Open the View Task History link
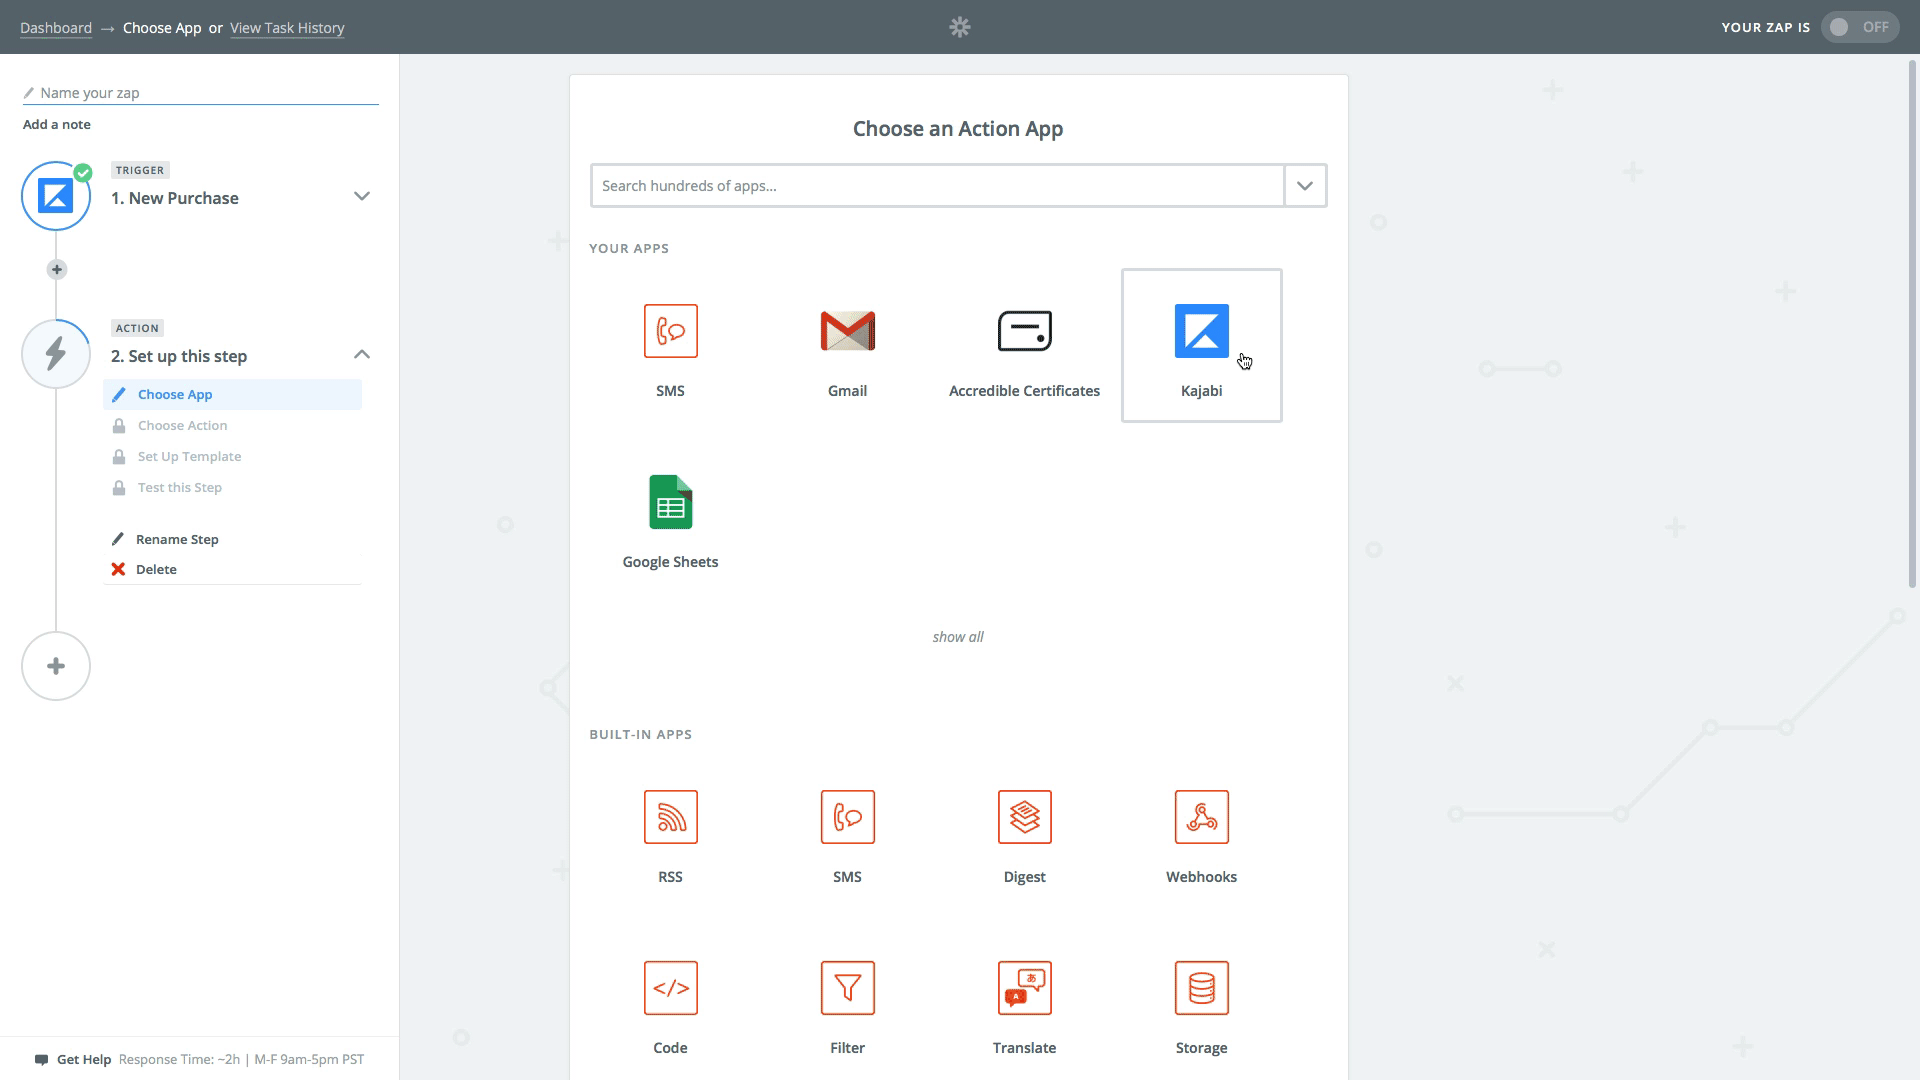Viewport: 1920px width, 1080px height. (287, 28)
